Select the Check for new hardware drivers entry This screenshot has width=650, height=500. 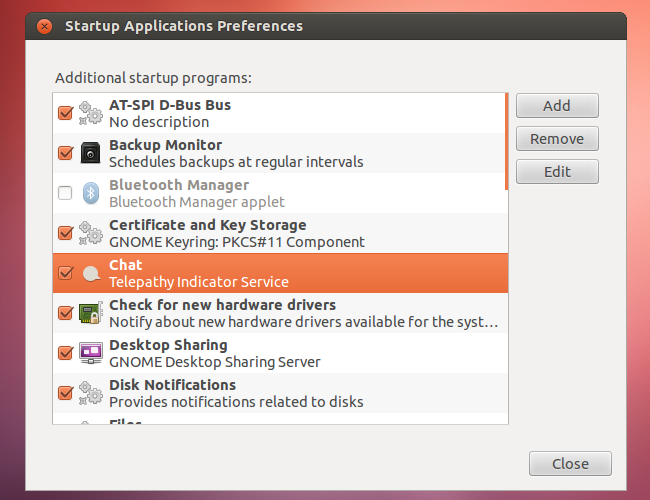[x=300, y=313]
